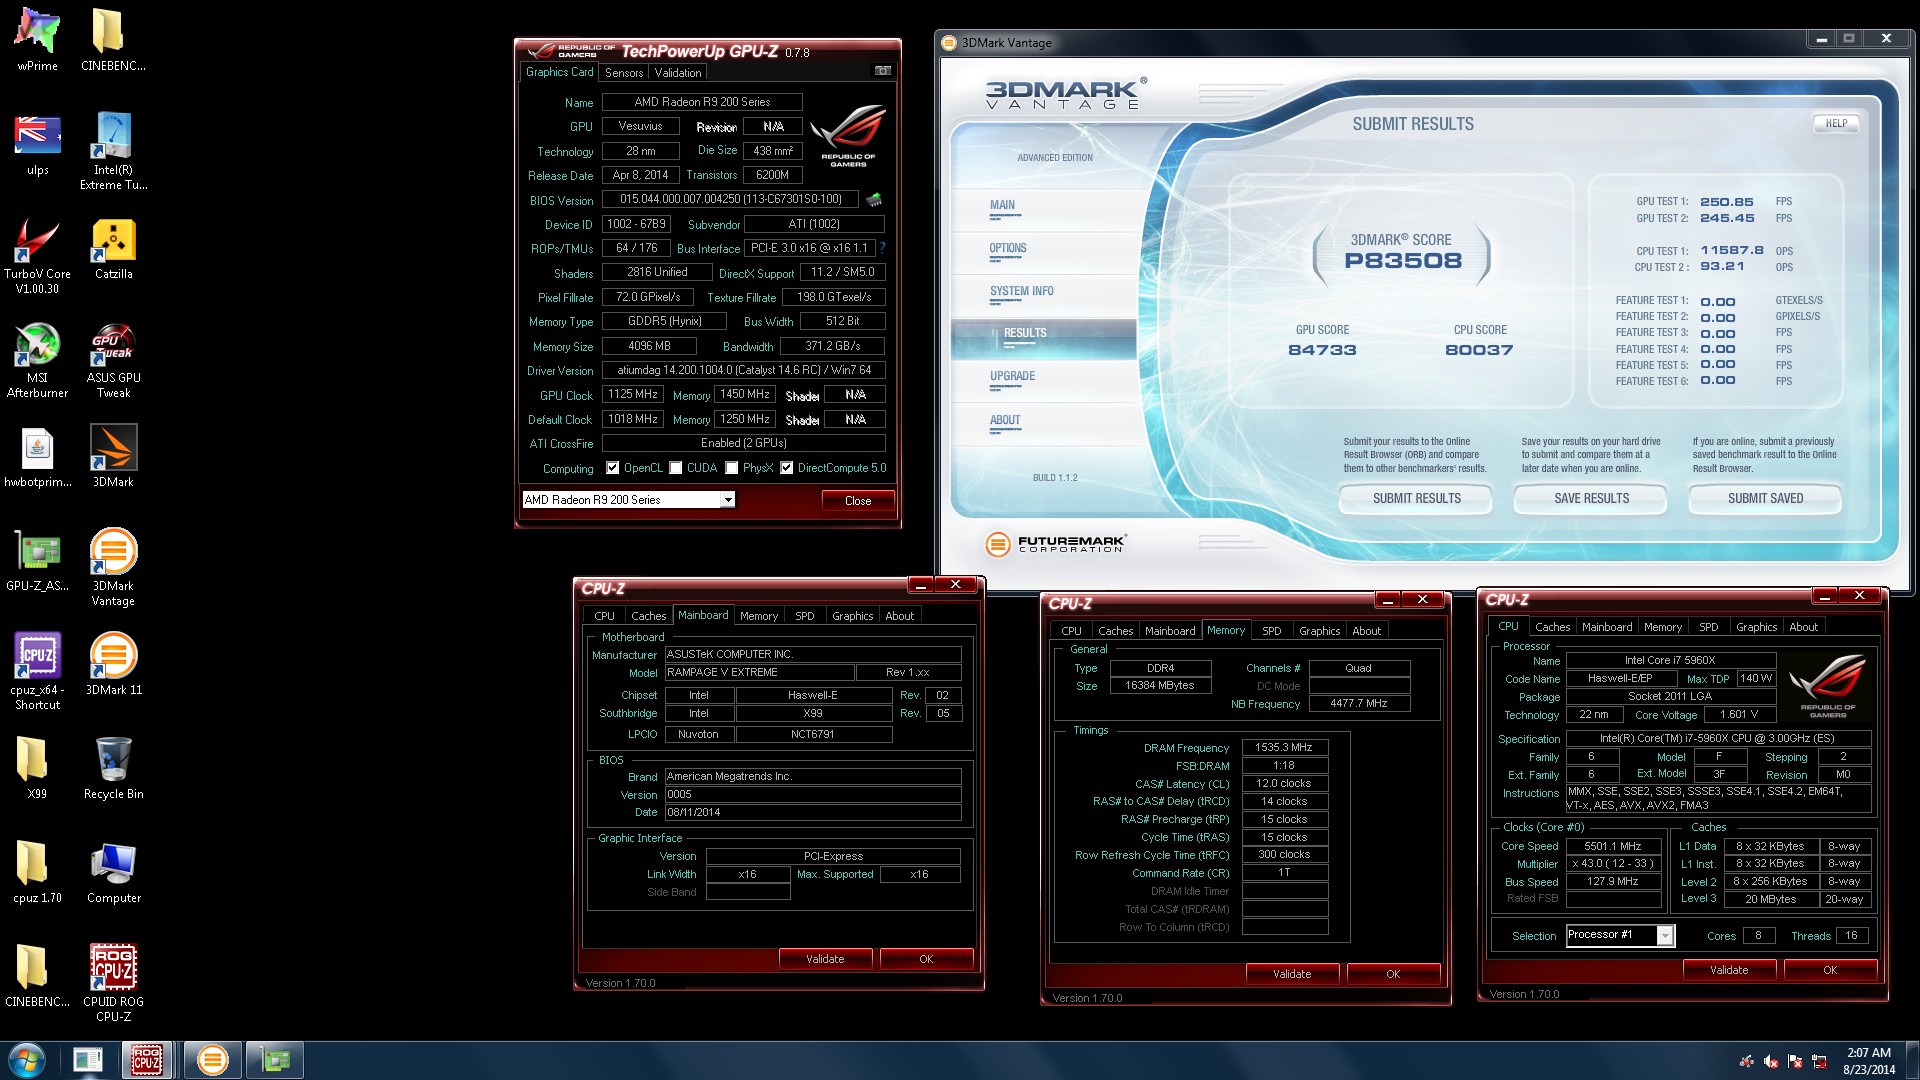Open the Graphics tab in the CPU CPU-Z window
Image resolution: width=1920 pixels, height=1080 pixels.
point(1757,627)
